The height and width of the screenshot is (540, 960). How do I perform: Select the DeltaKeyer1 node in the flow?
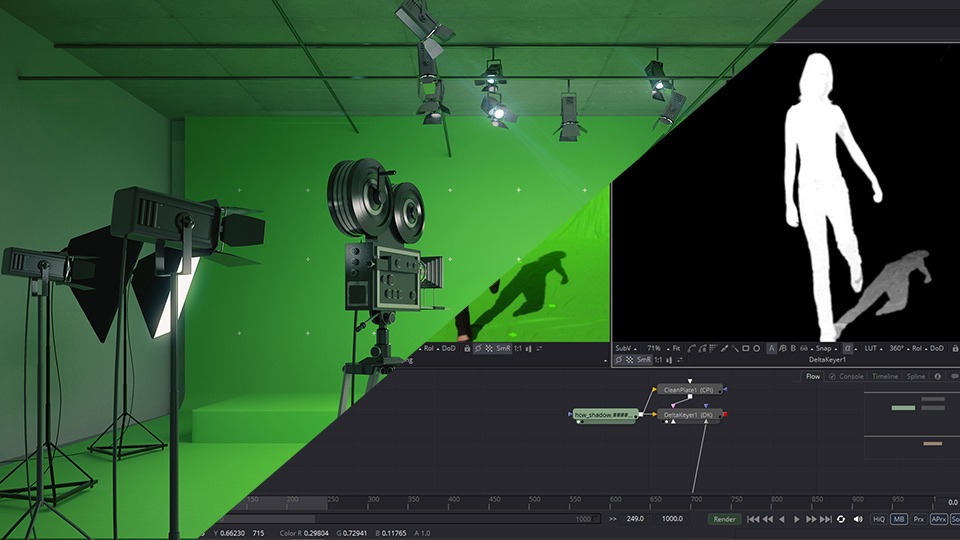tap(688, 414)
